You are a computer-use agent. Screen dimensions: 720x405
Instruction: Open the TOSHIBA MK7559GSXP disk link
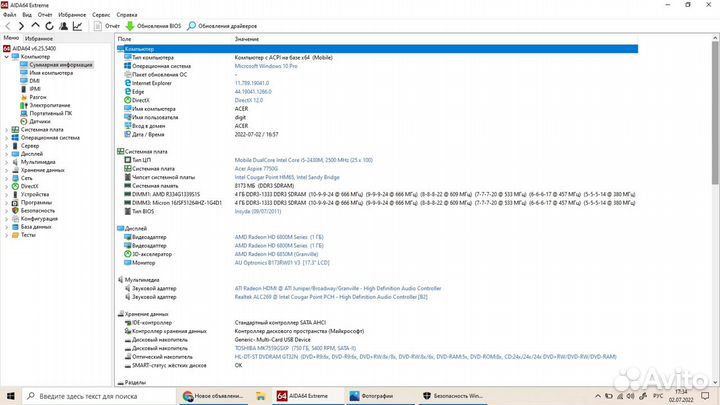point(295,348)
